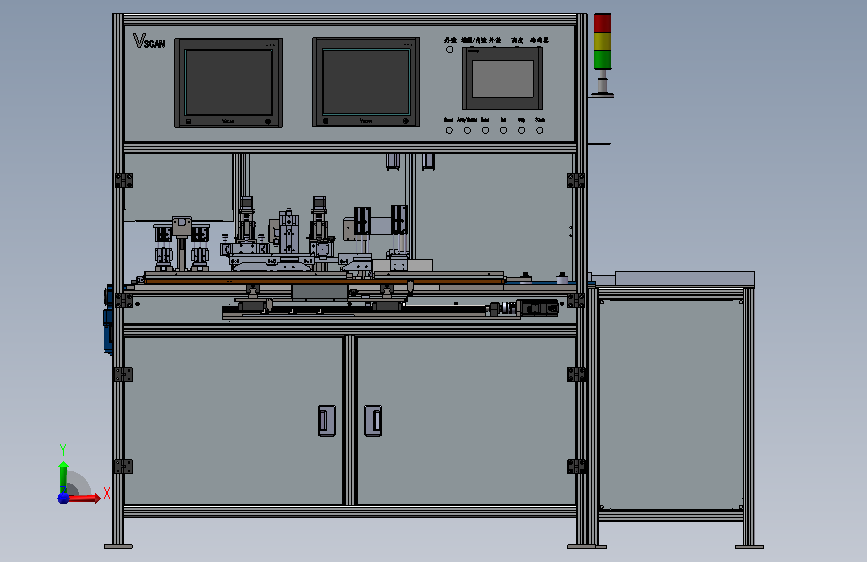Select the blue component on the frame's left side
Image resolution: width=867 pixels, height=562 pixels.
click(108, 319)
